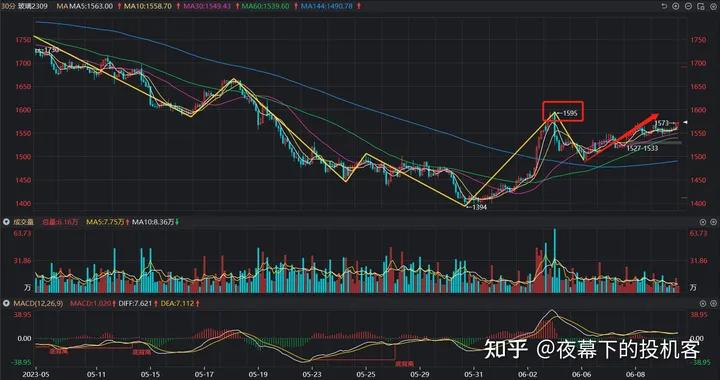The width and height of the screenshot is (720, 380).
Task: Close the MACD panel with X icon
Action: (713, 303)
